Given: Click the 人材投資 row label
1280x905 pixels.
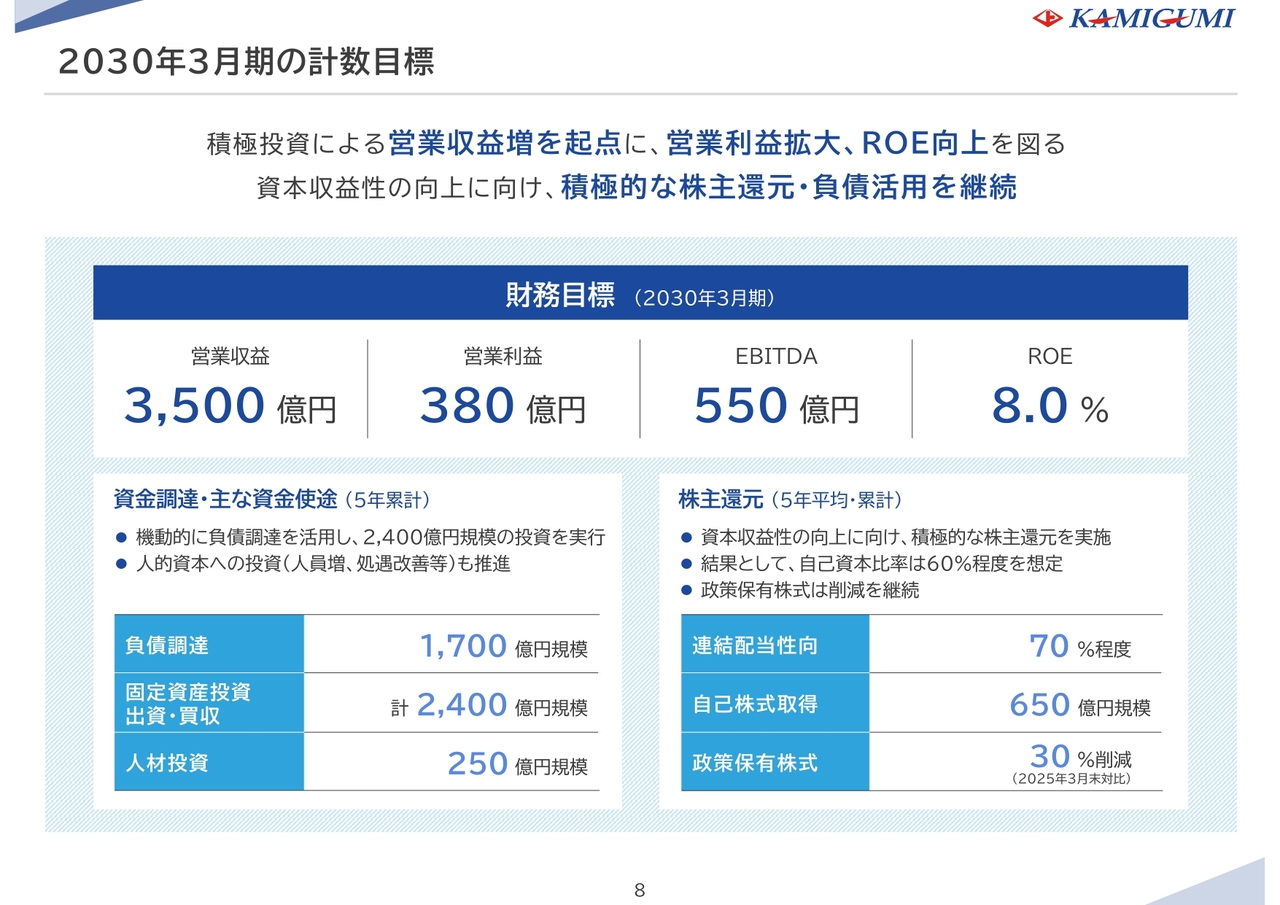Looking at the screenshot, I should point(209,762).
